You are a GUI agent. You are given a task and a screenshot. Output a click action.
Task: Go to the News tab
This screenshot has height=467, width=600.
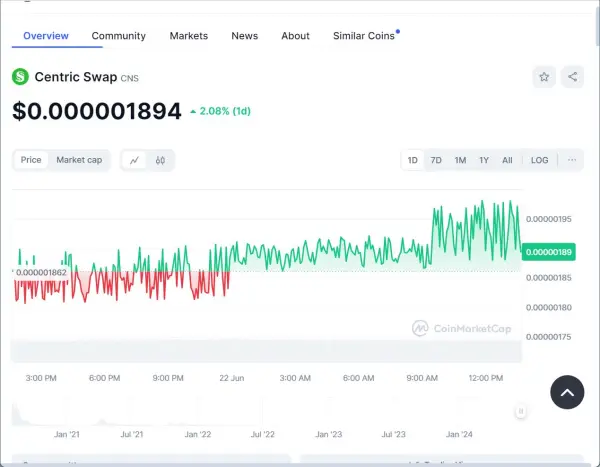tap(244, 36)
